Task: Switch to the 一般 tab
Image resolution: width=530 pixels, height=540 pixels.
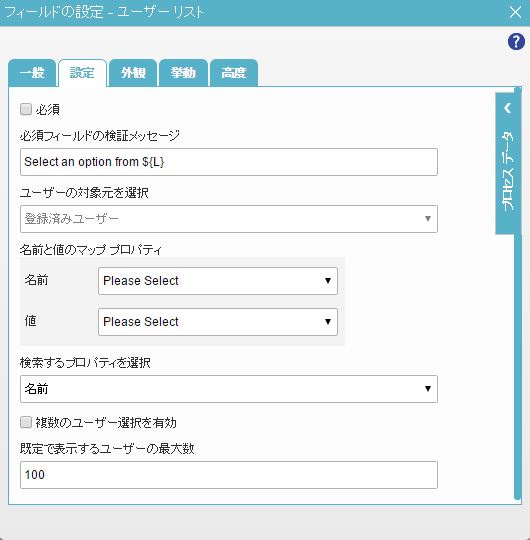Action: coord(32,73)
